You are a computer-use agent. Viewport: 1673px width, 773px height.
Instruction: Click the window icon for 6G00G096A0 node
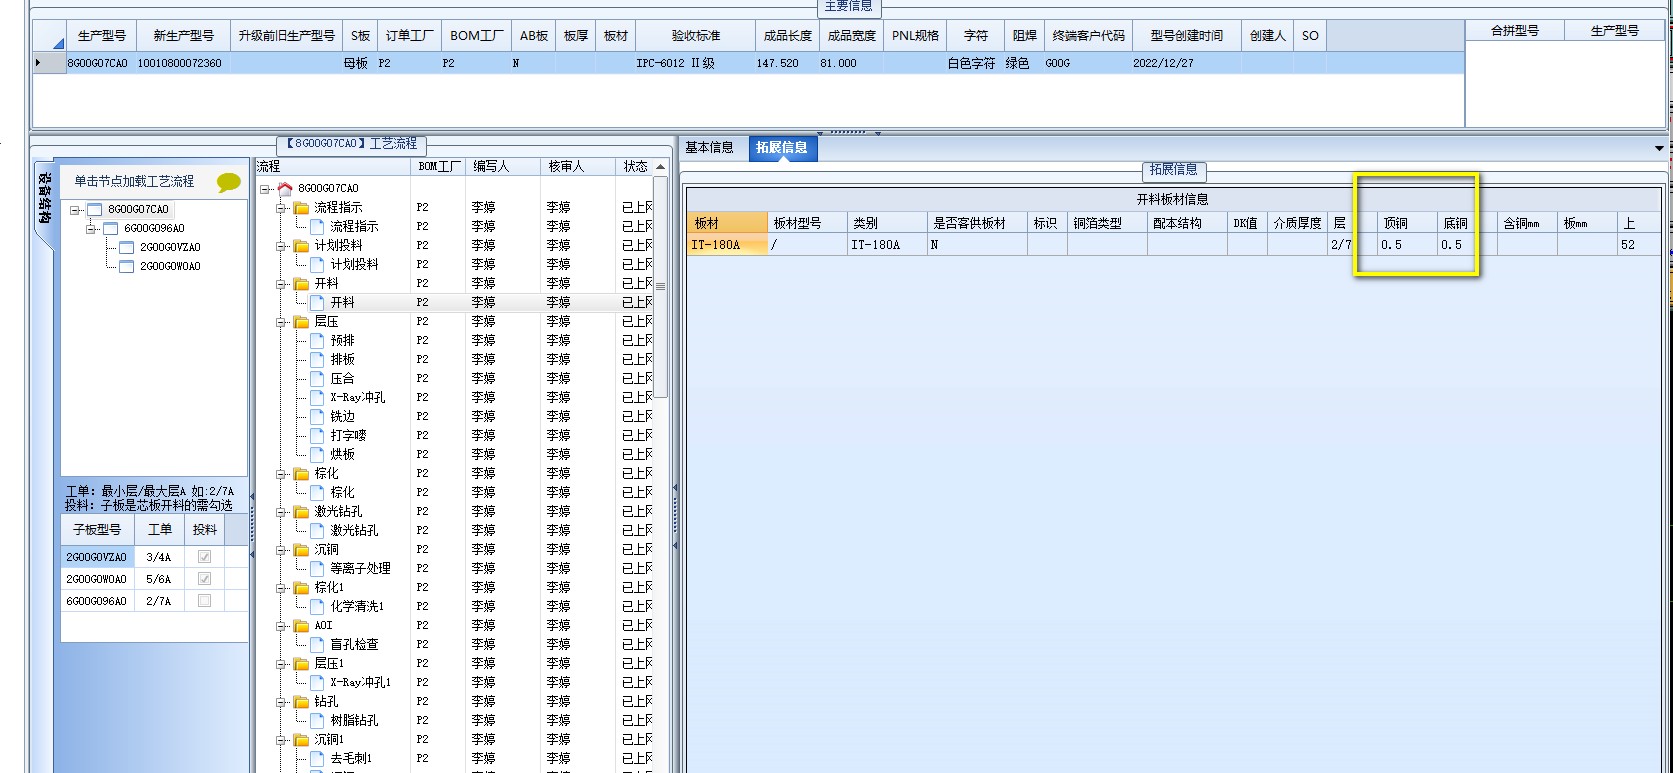click(110, 228)
